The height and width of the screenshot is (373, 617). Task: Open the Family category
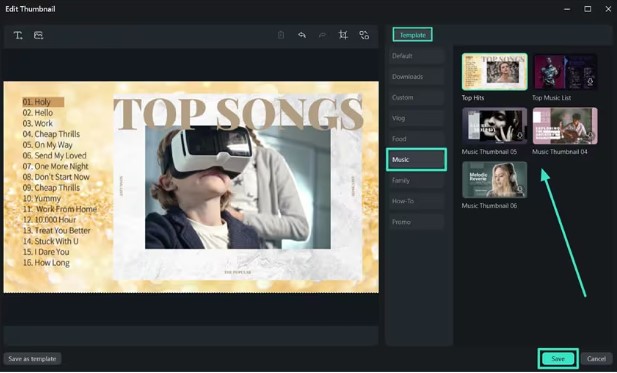(x=416, y=181)
